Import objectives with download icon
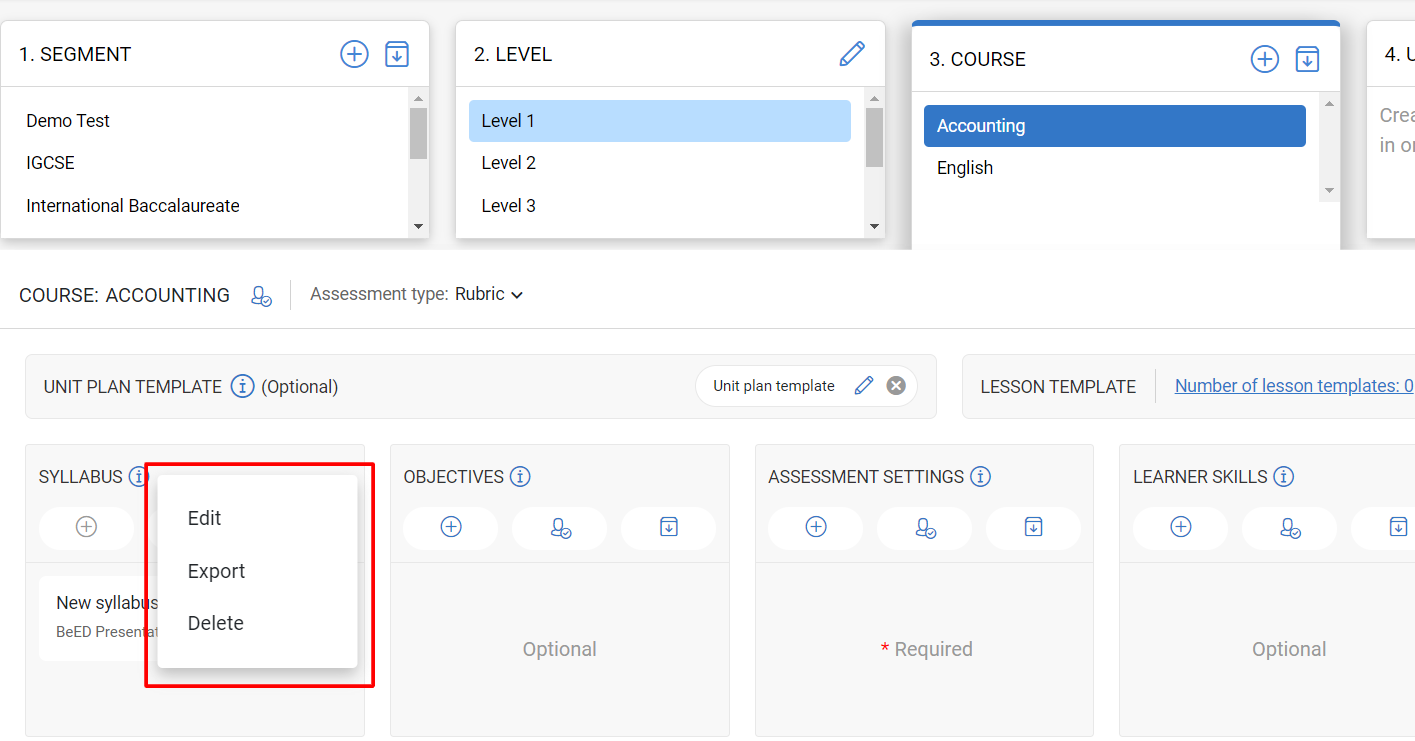 pyautogui.click(x=669, y=527)
